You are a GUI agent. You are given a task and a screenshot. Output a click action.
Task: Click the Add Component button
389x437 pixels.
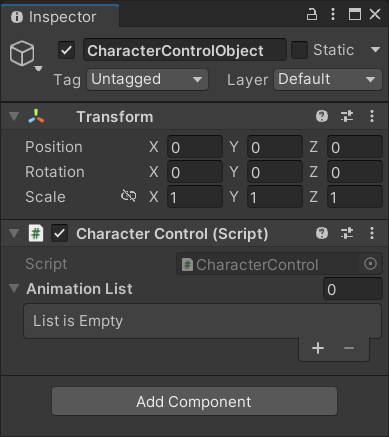194,401
